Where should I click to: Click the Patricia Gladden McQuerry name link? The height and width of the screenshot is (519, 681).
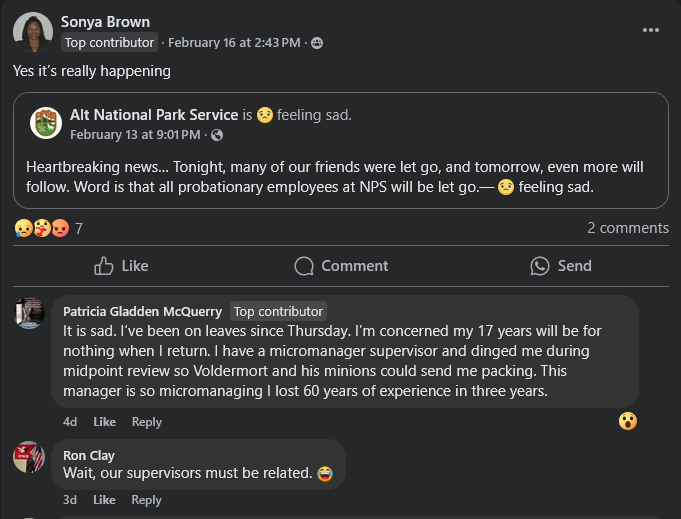point(142,311)
